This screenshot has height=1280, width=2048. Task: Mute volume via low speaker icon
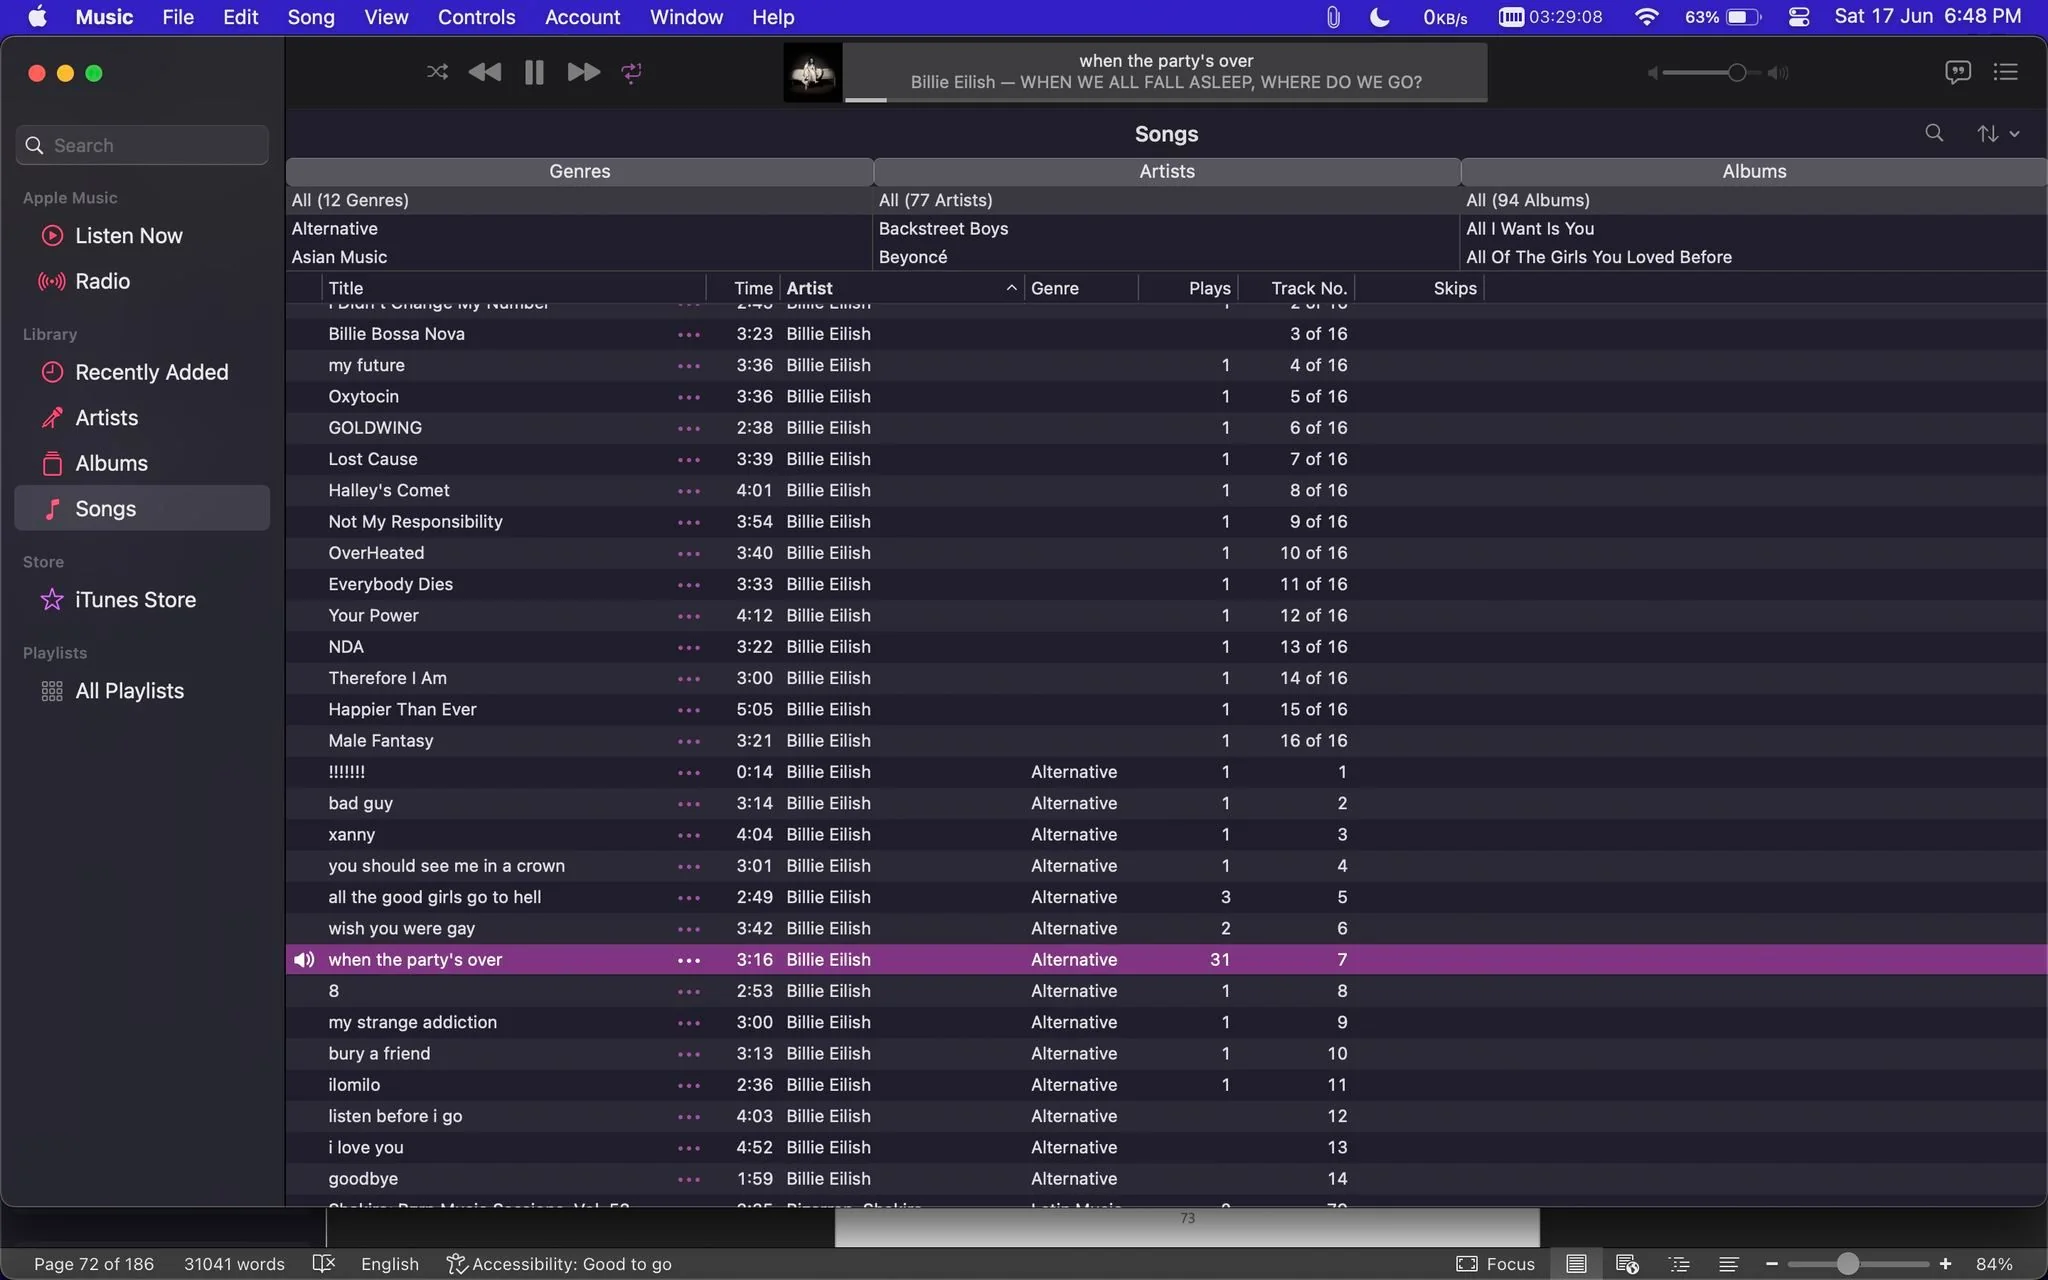pos(1653,72)
